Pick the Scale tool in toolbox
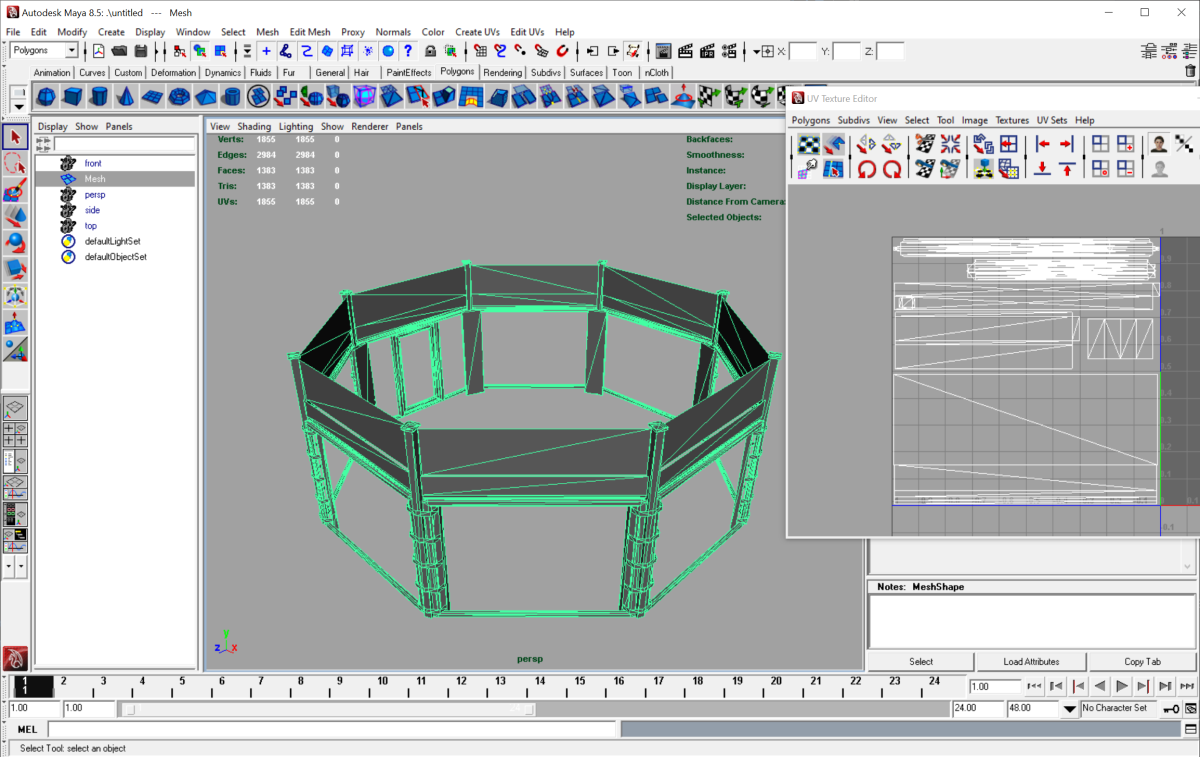Image resolution: width=1200 pixels, height=757 pixels. (15, 268)
